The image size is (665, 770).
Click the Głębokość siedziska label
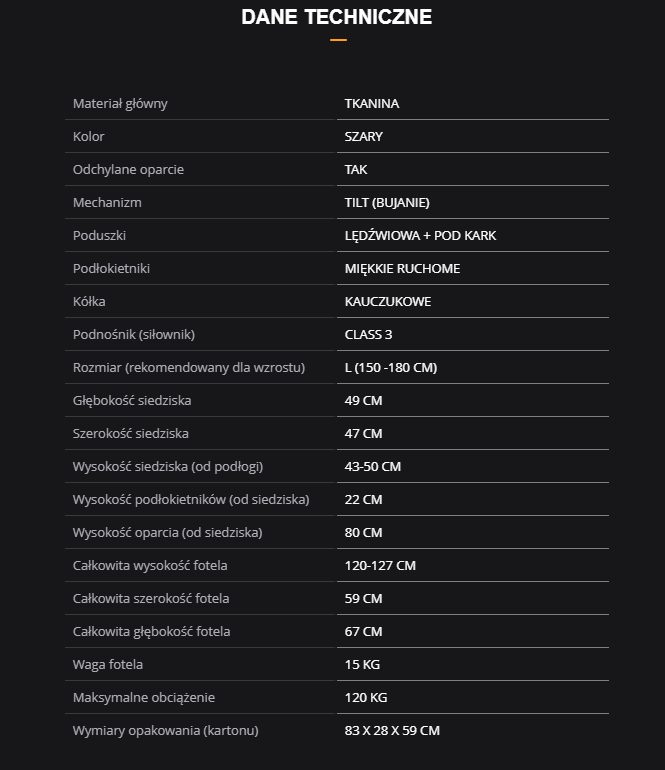pyautogui.click(x=132, y=401)
